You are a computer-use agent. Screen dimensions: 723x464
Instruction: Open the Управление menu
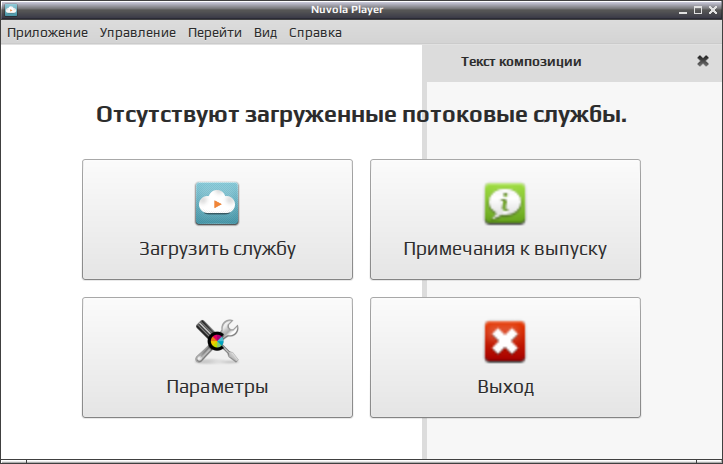point(138,33)
